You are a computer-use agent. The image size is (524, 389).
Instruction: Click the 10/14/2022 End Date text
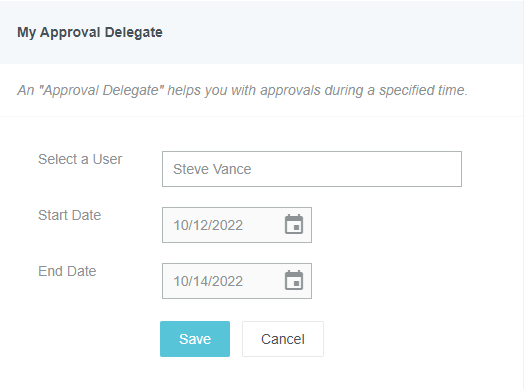(x=208, y=281)
